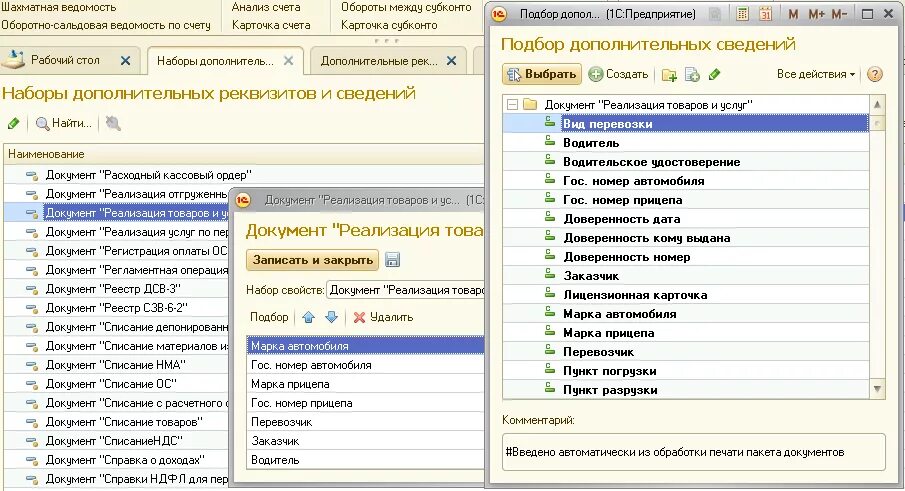Select Документ "Списание товаров" row
The width and height of the screenshot is (905, 491).
[116, 422]
